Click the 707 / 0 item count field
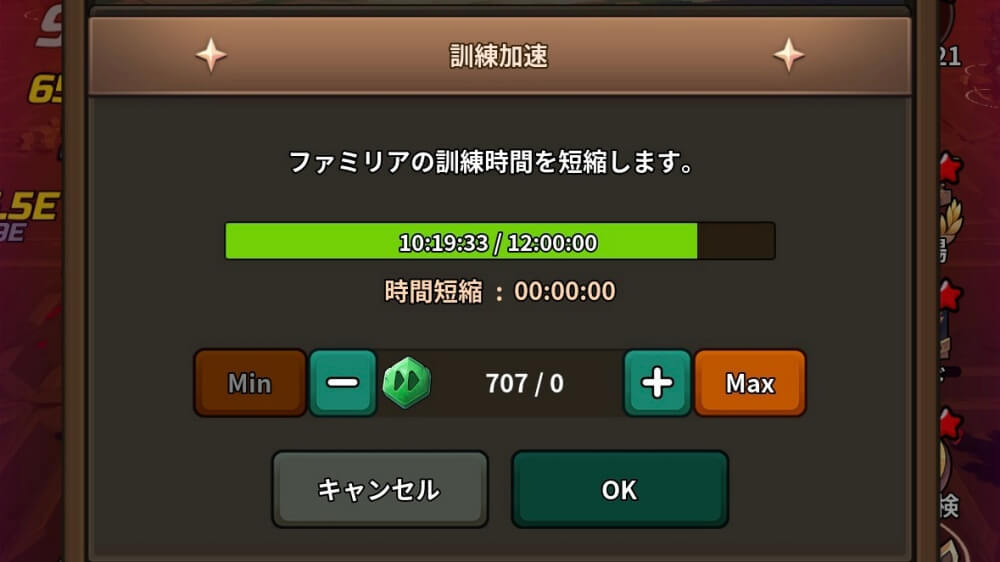 tap(524, 383)
